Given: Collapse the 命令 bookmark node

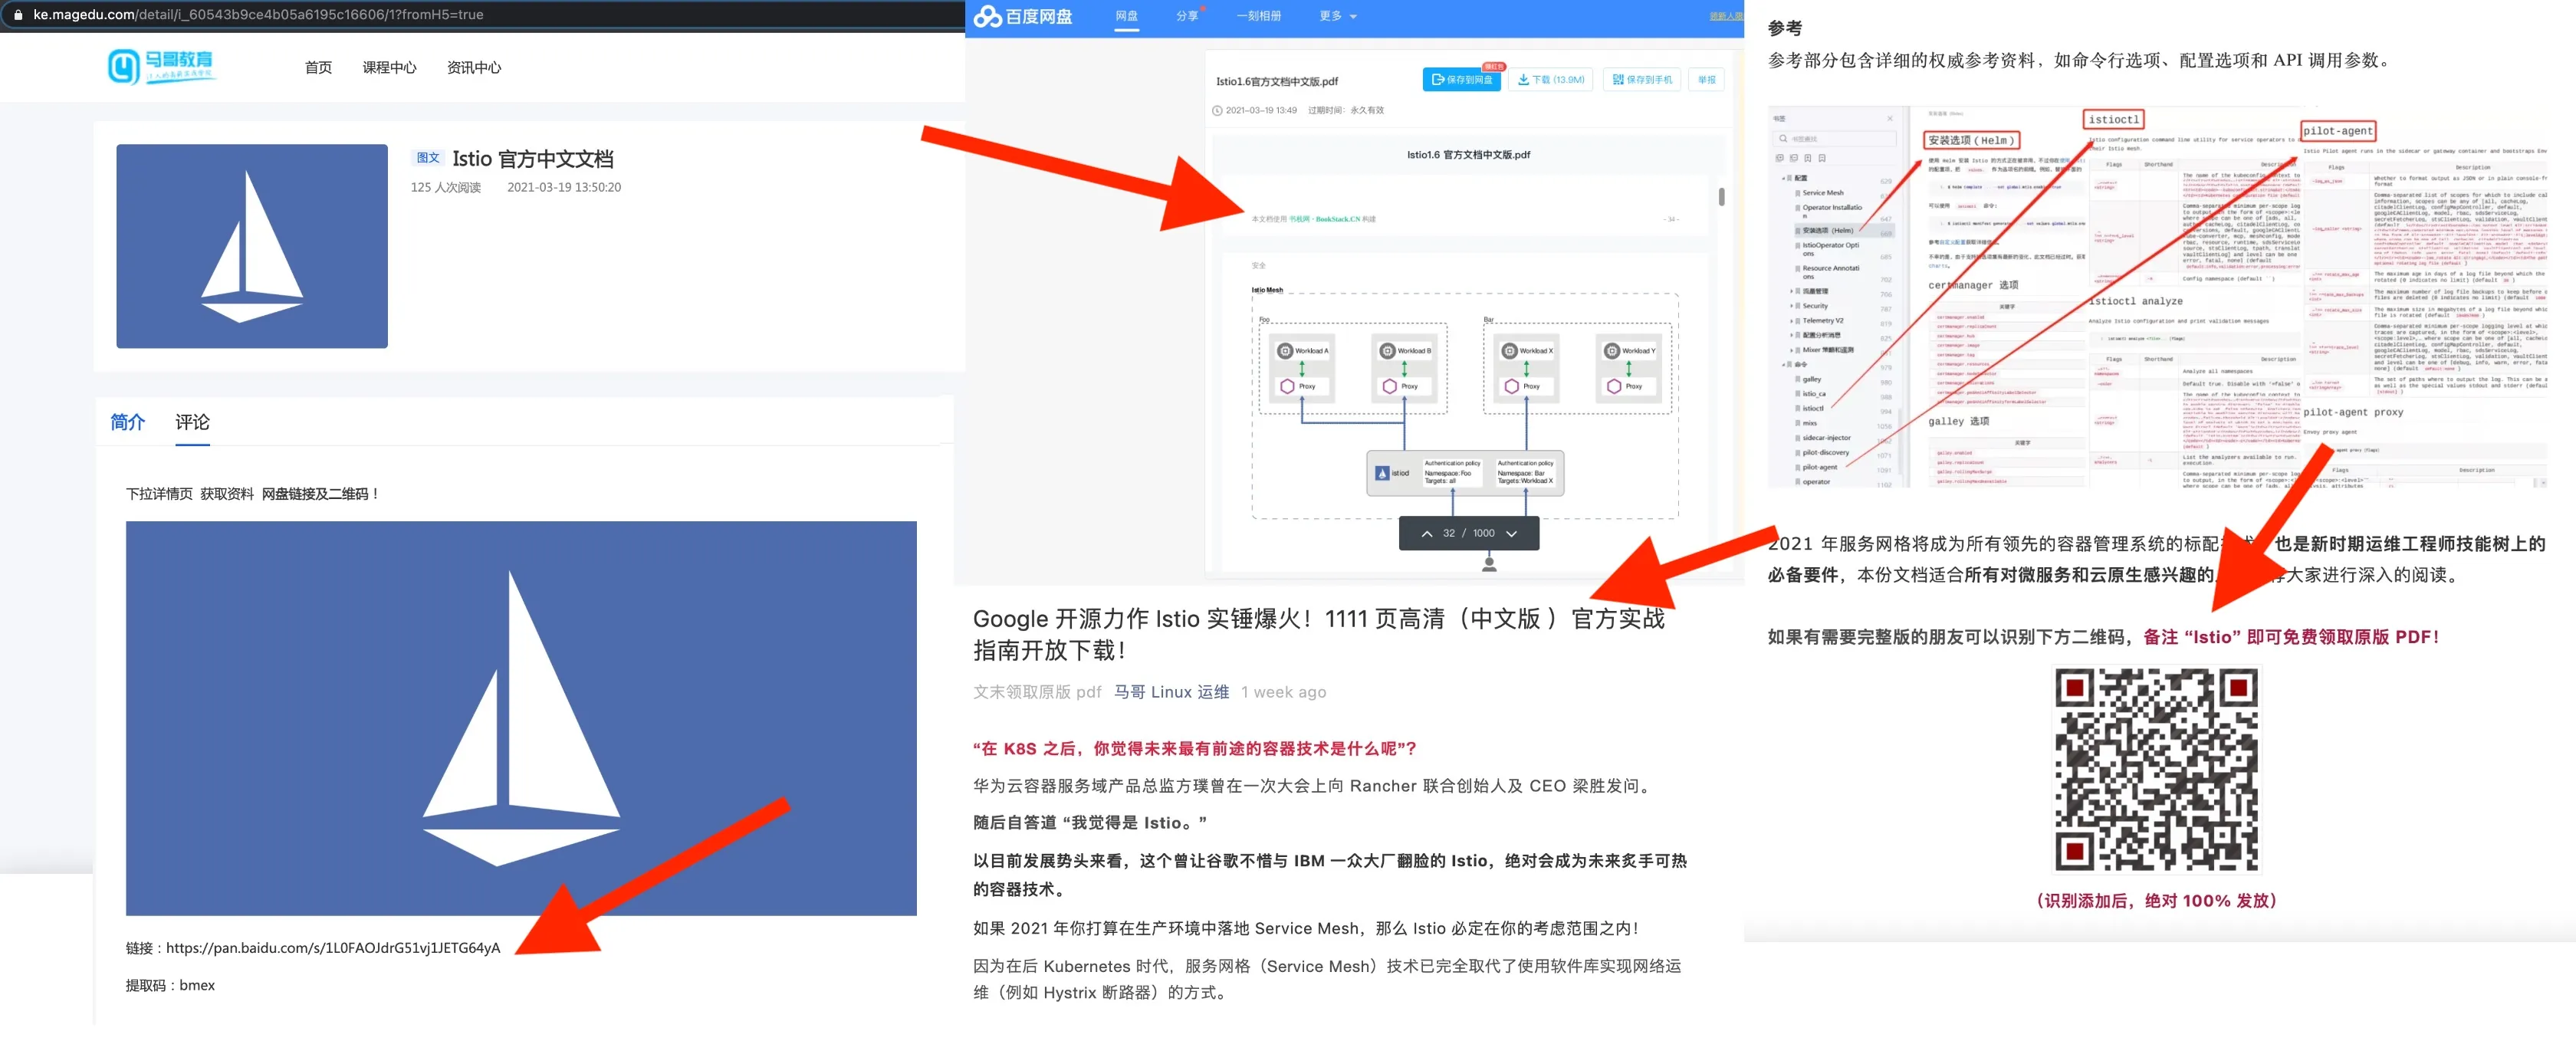Looking at the screenshot, I should pyautogui.click(x=1784, y=364).
